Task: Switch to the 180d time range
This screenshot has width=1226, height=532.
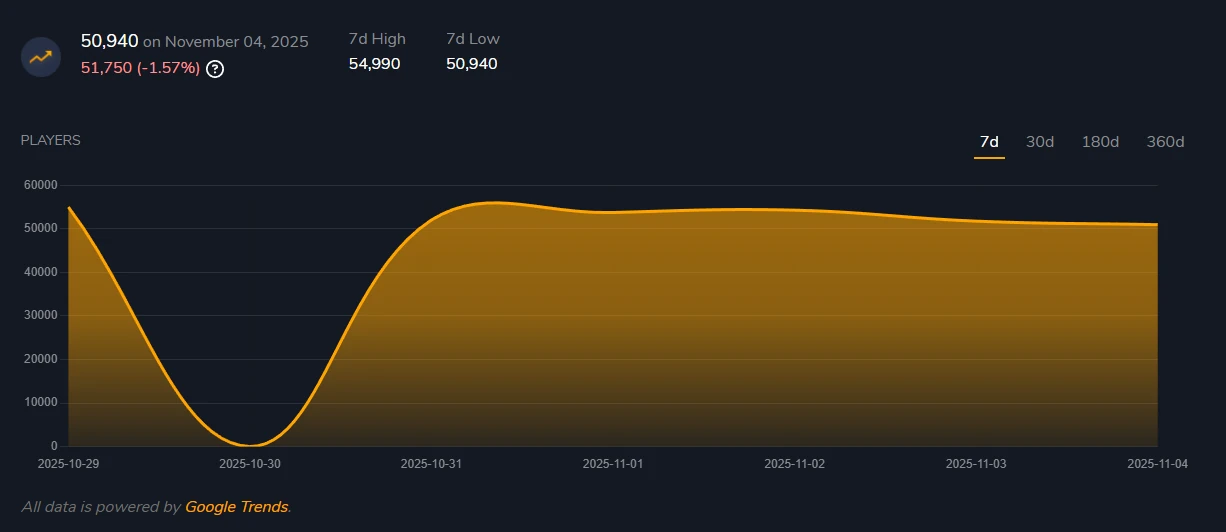Action: click(x=1100, y=142)
